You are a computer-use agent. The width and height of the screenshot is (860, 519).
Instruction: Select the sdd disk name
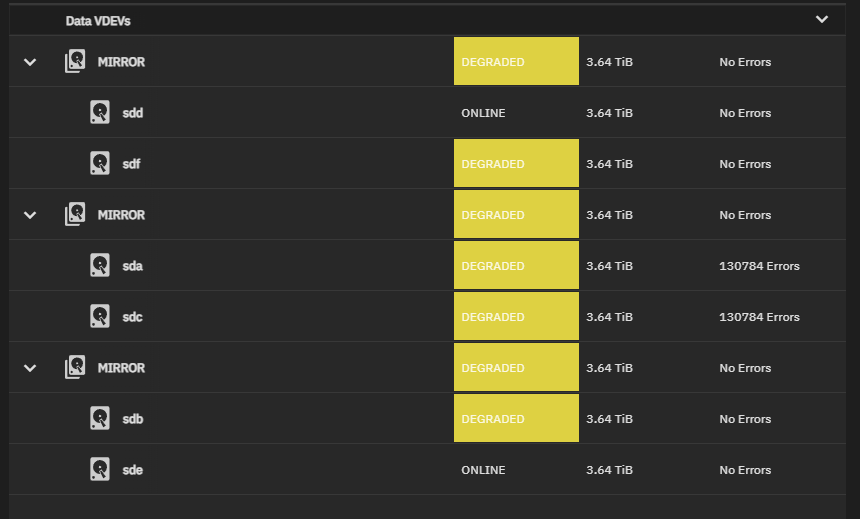tap(133, 113)
